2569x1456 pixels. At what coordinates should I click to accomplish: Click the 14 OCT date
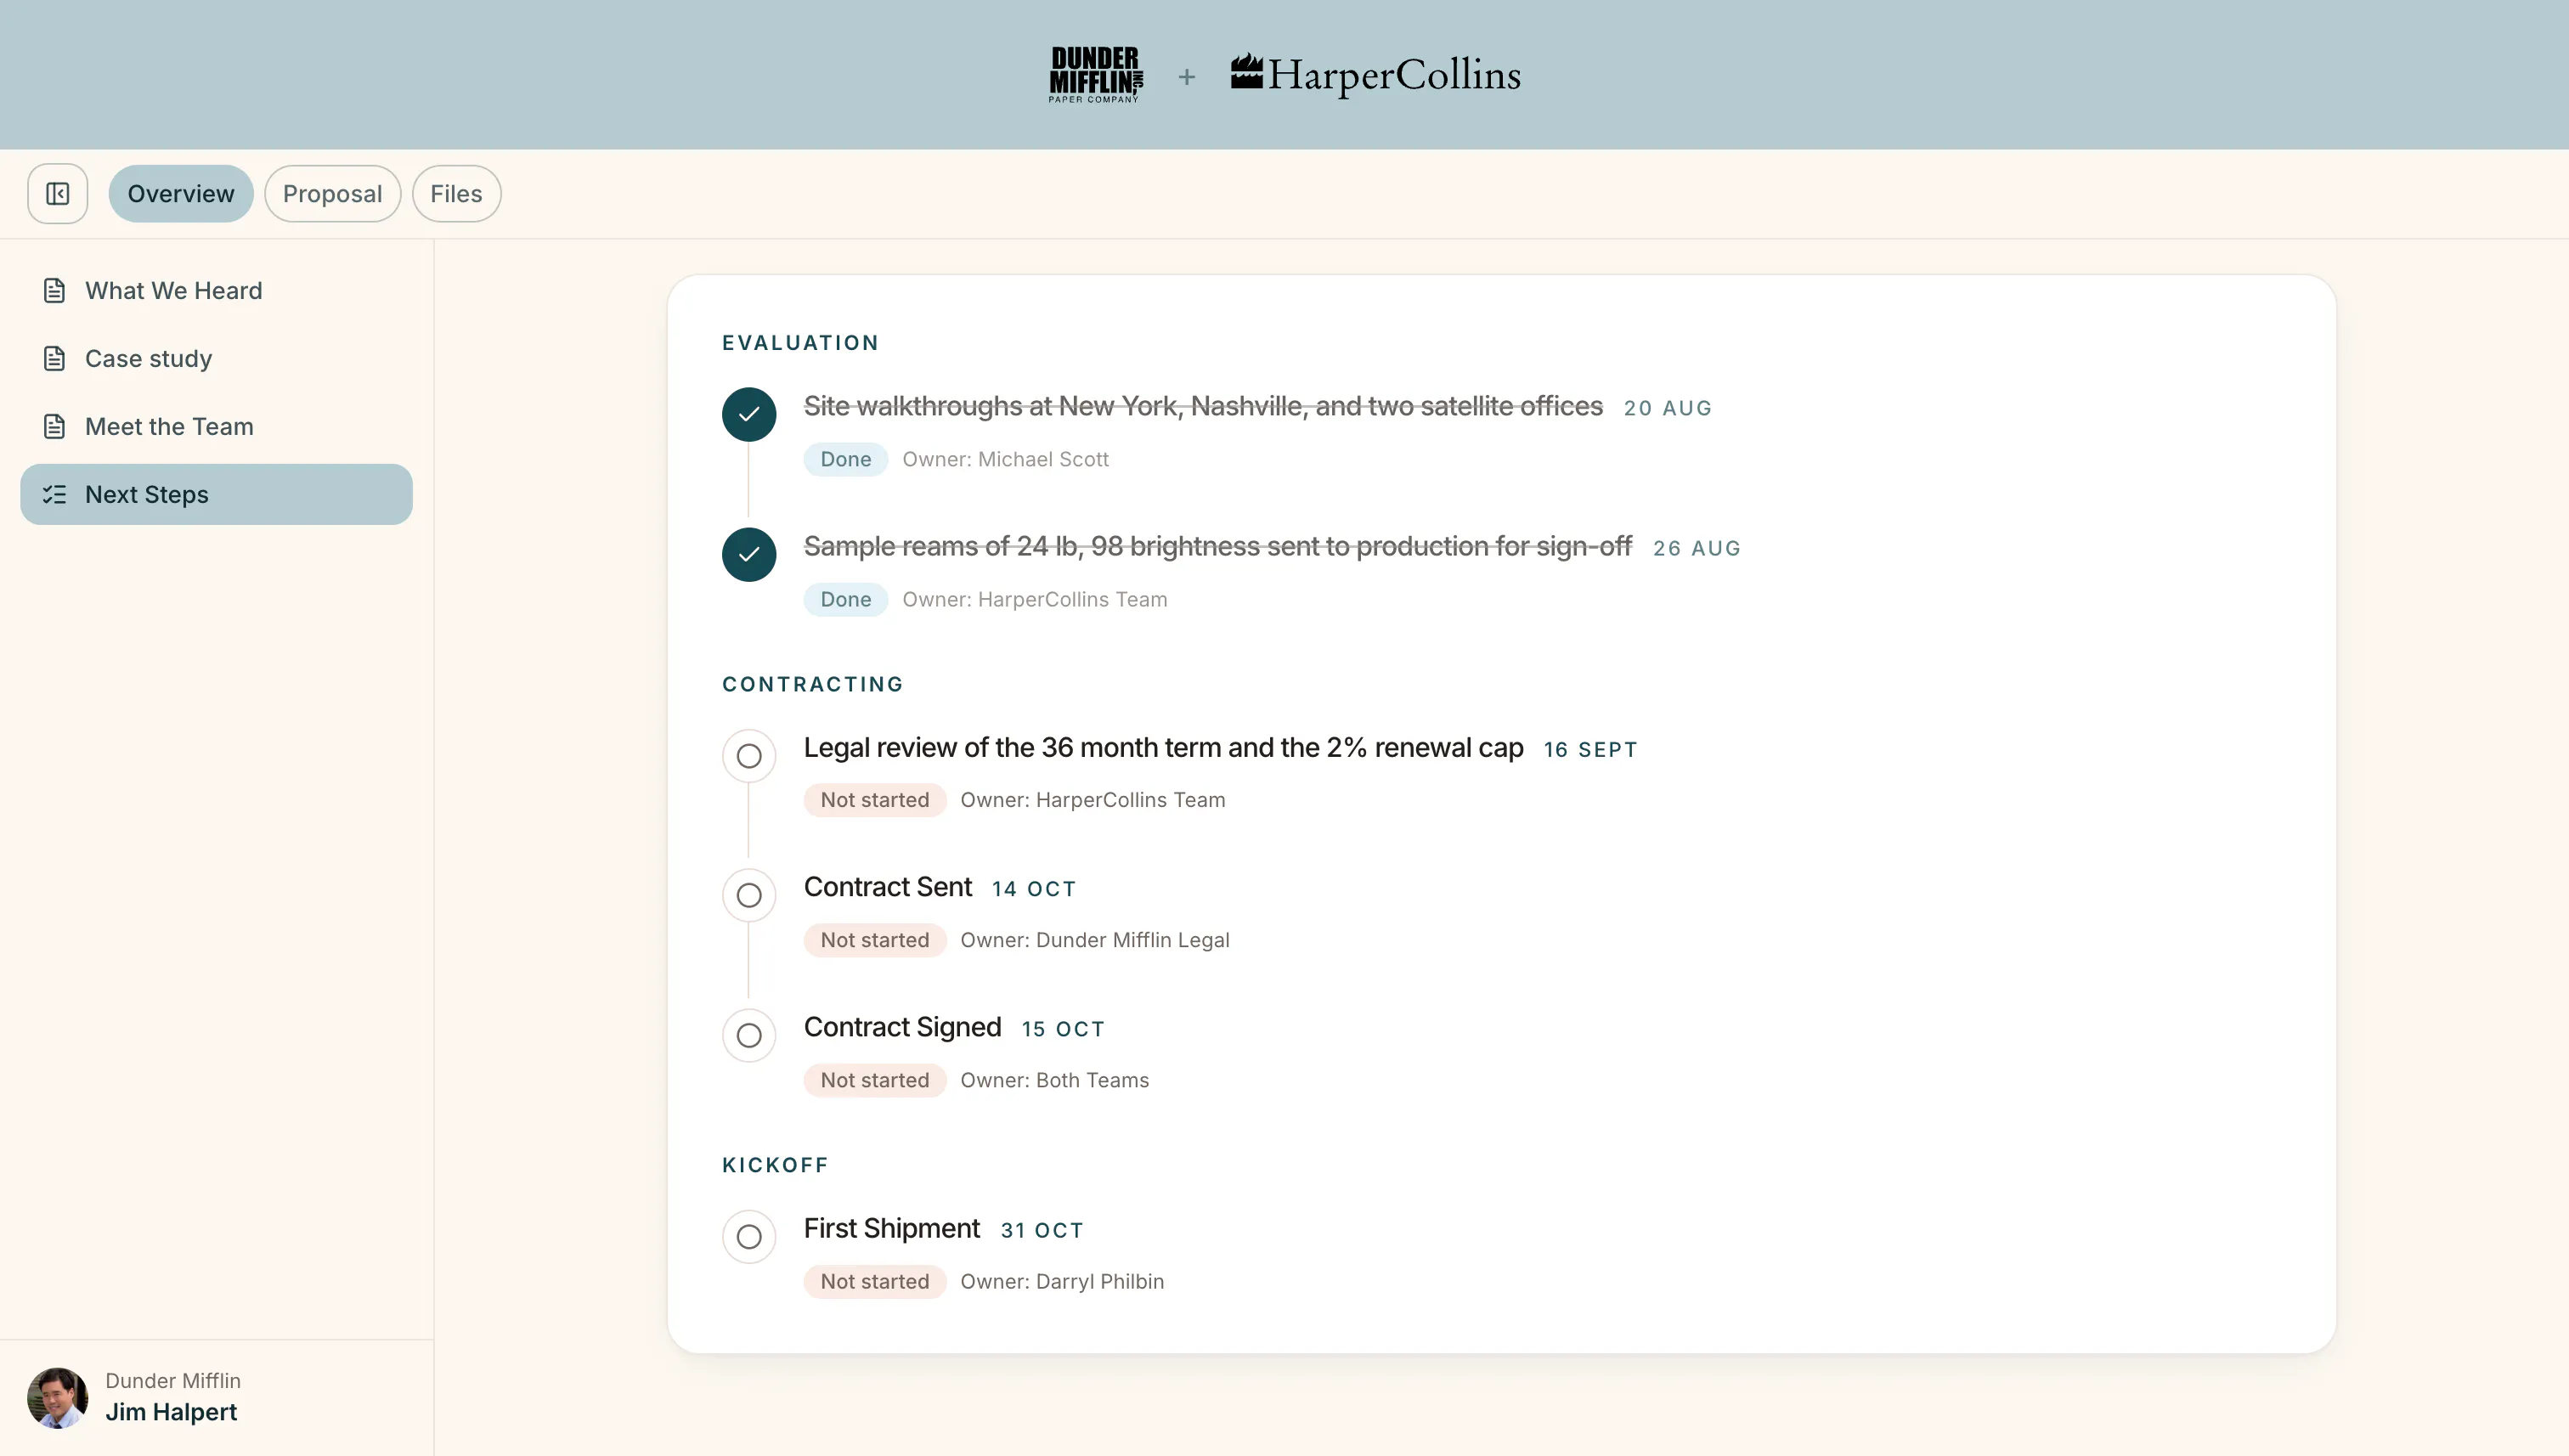click(x=1034, y=889)
